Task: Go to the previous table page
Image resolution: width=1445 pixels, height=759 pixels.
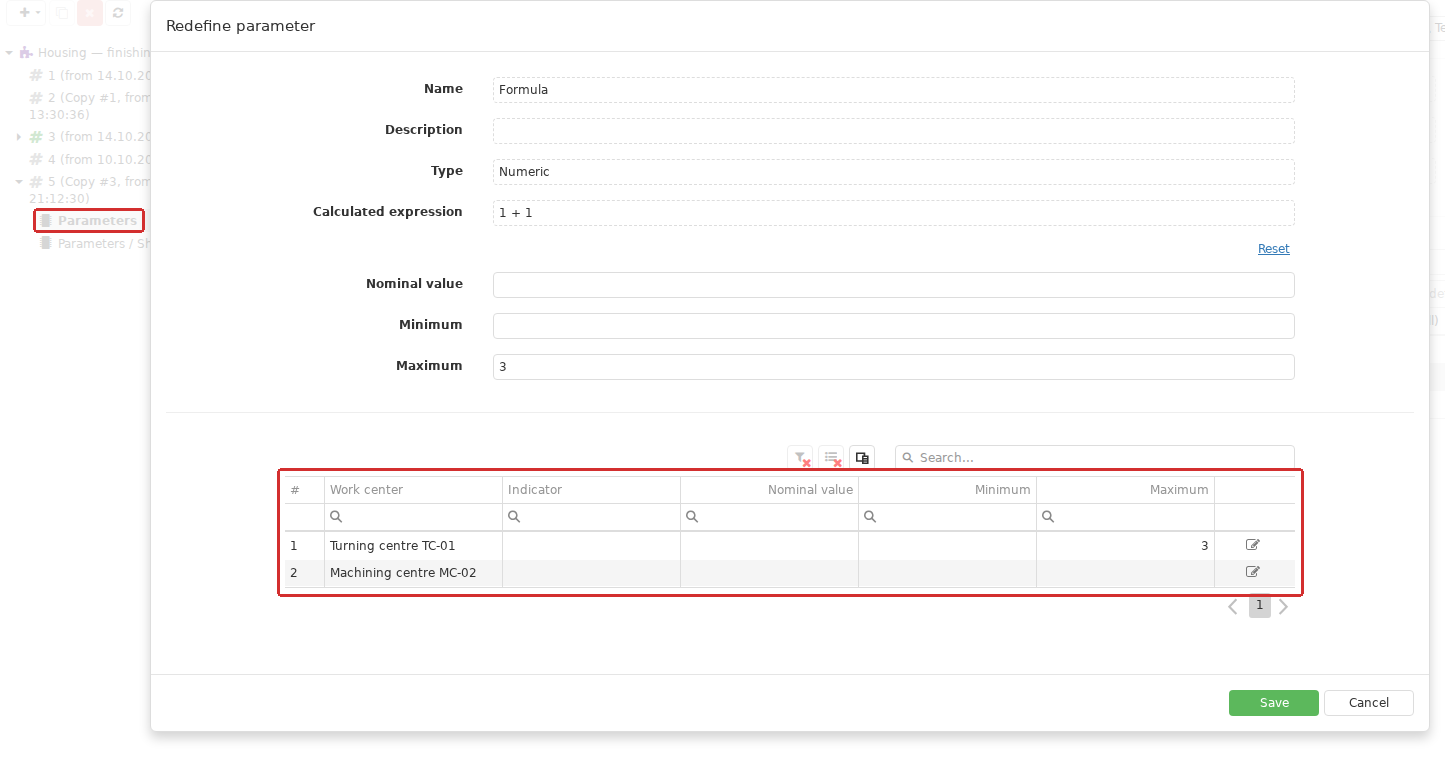Action: click(x=1233, y=606)
